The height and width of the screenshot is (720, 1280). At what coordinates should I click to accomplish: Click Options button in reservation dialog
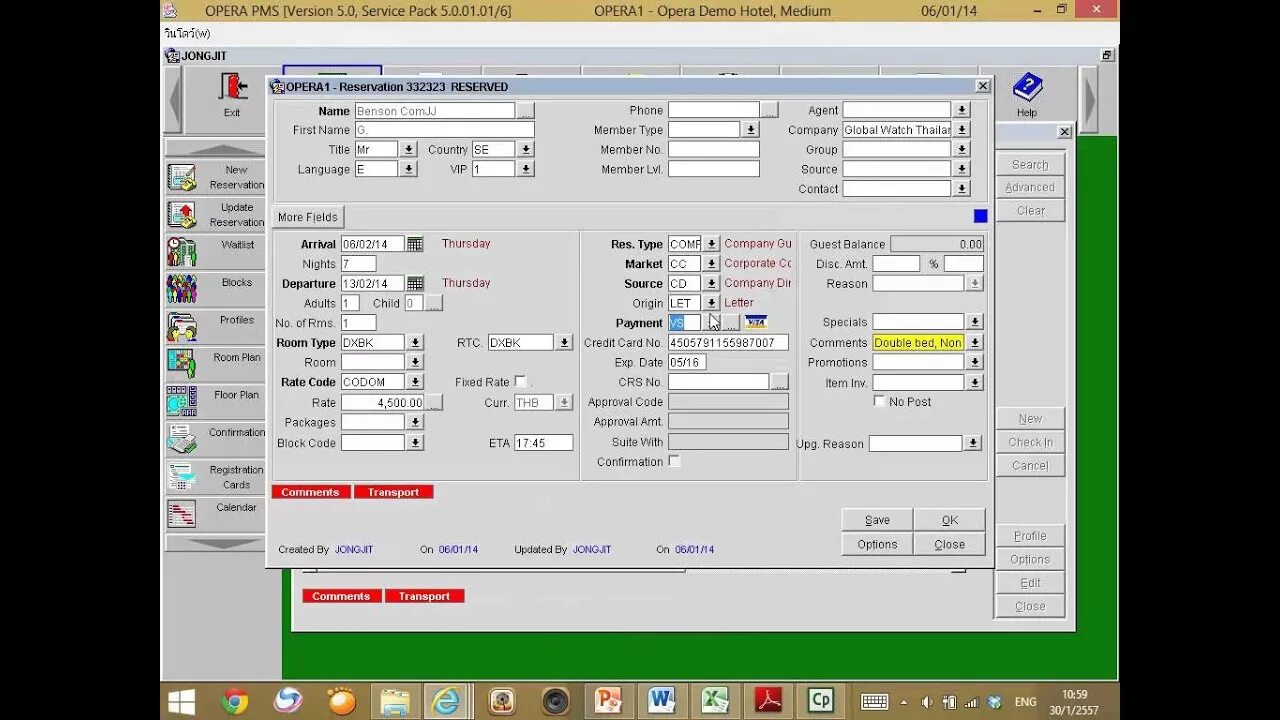tap(877, 545)
